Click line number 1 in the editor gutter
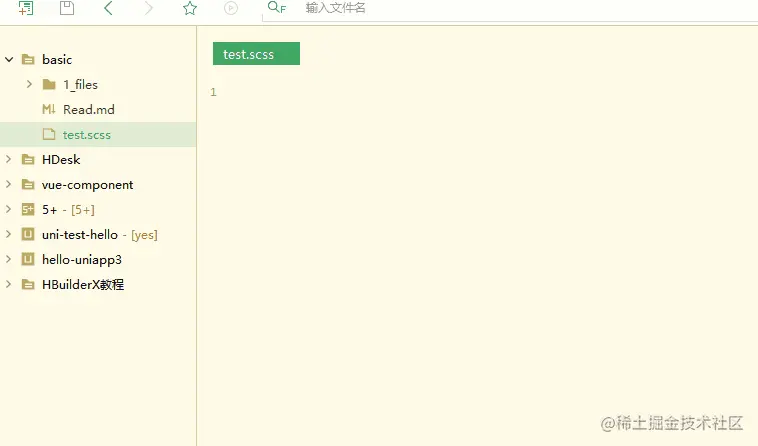Viewport: 758px width, 446px height. 213,92
